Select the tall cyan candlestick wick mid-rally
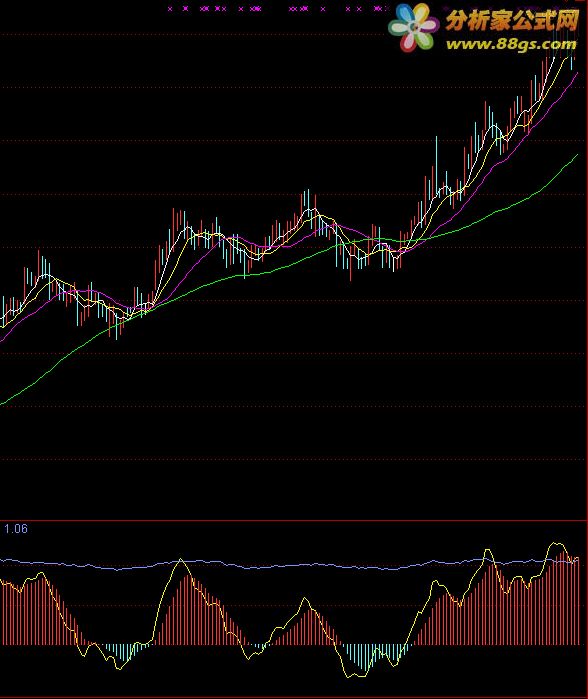 pos(436,167)
